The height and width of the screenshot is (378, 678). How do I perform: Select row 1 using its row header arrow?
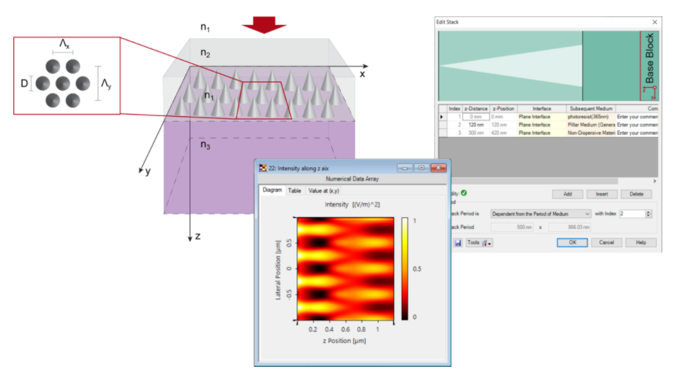tap(442, 117)
